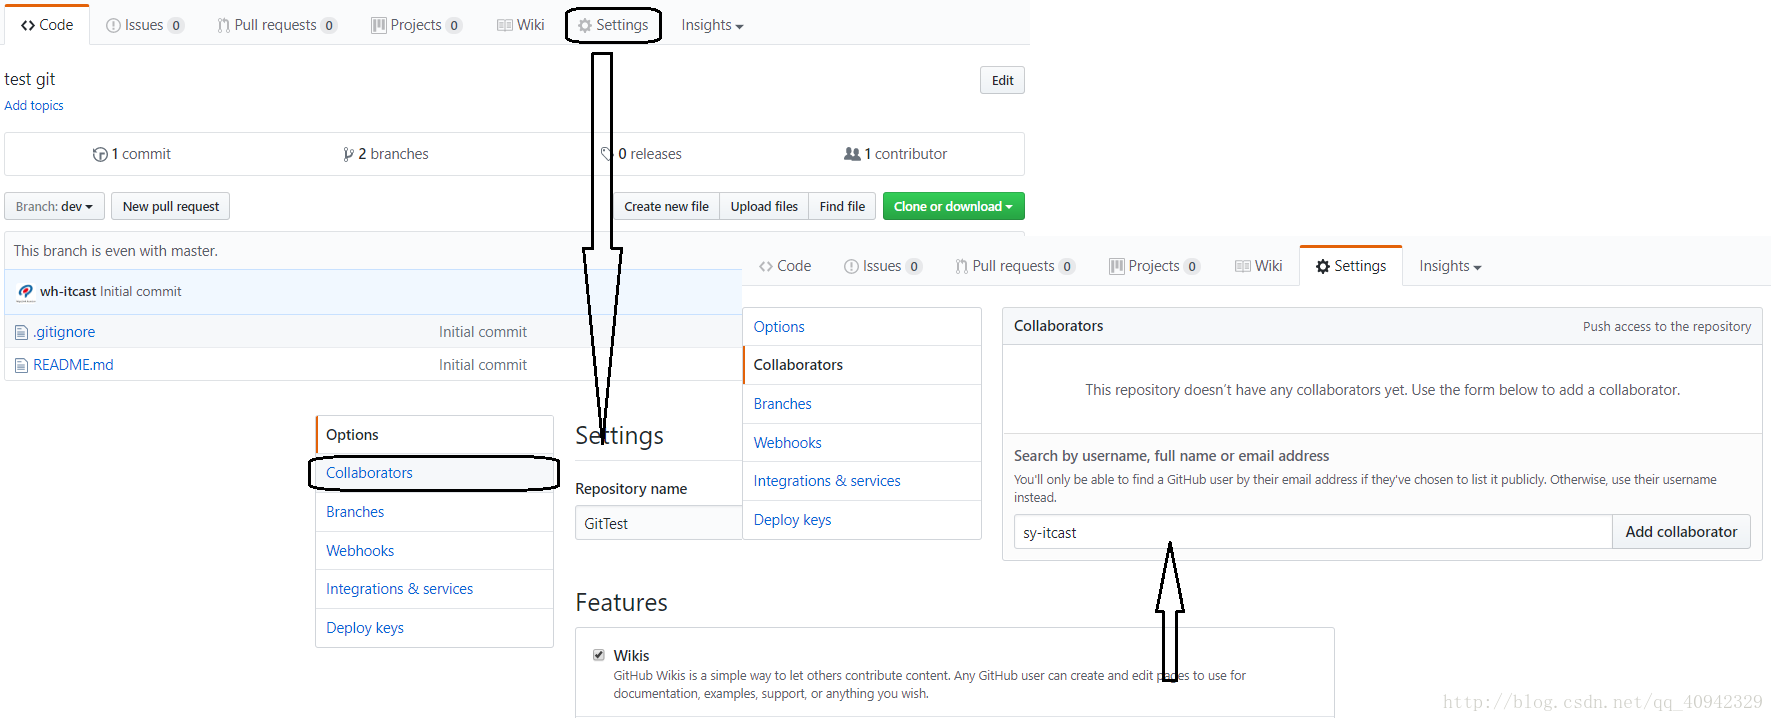The width and height of the screenshot is (1774, 722).
Task: Open the README.md file
Action: coord(73,365)
